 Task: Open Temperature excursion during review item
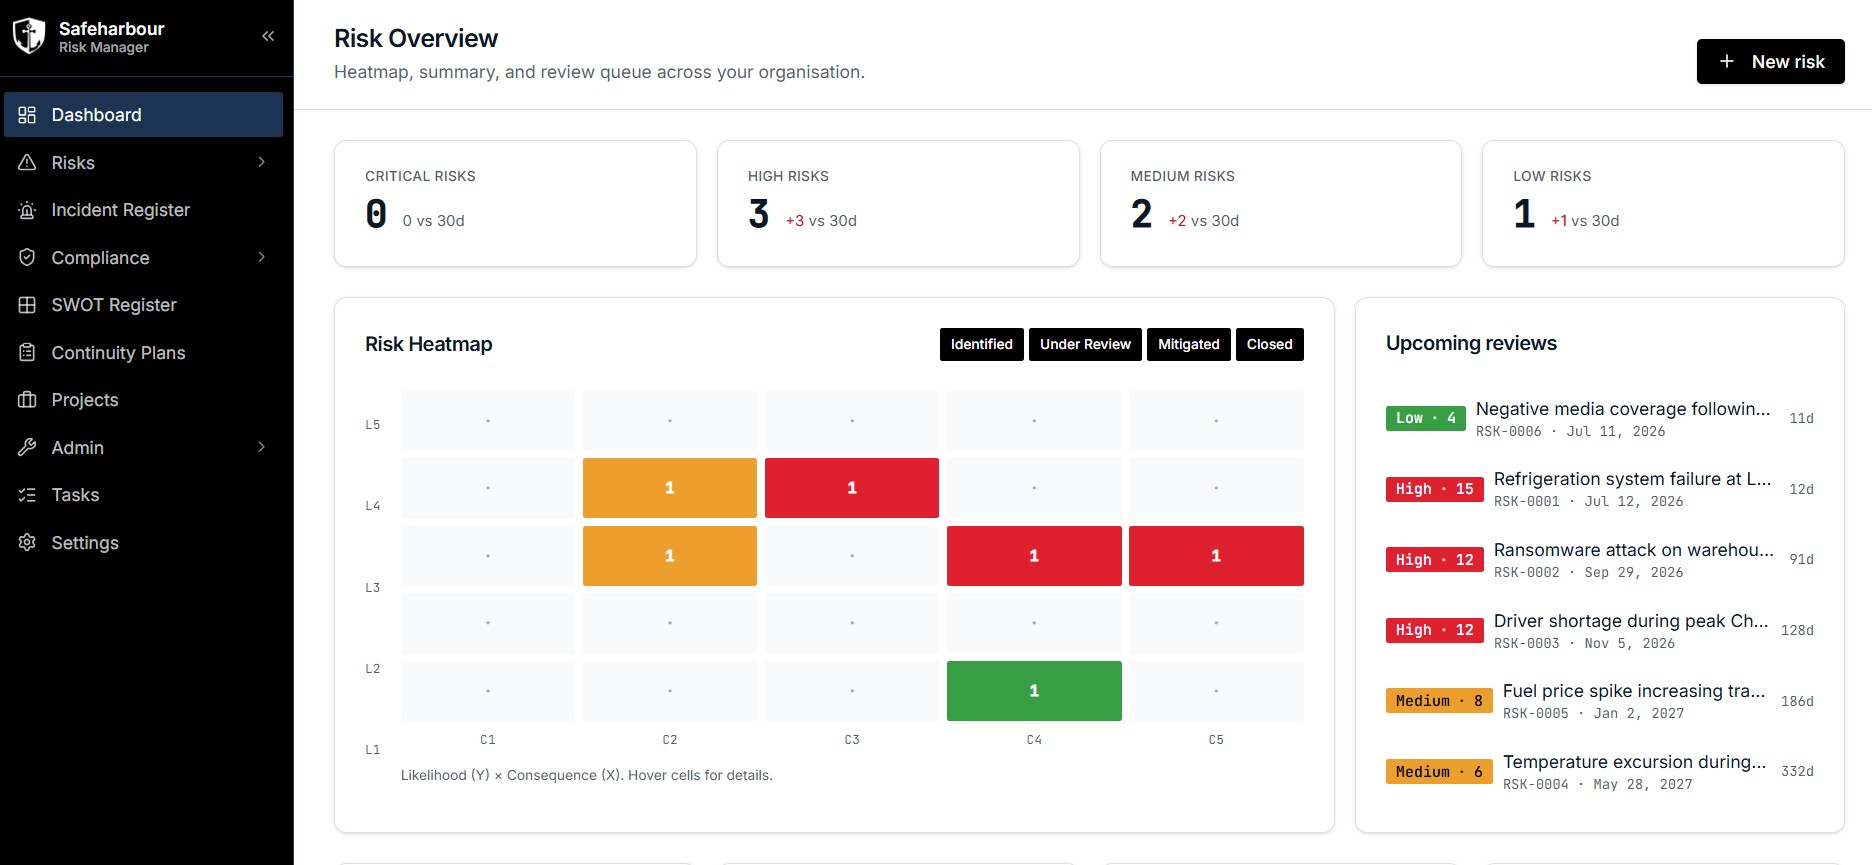coord(1600,772)
